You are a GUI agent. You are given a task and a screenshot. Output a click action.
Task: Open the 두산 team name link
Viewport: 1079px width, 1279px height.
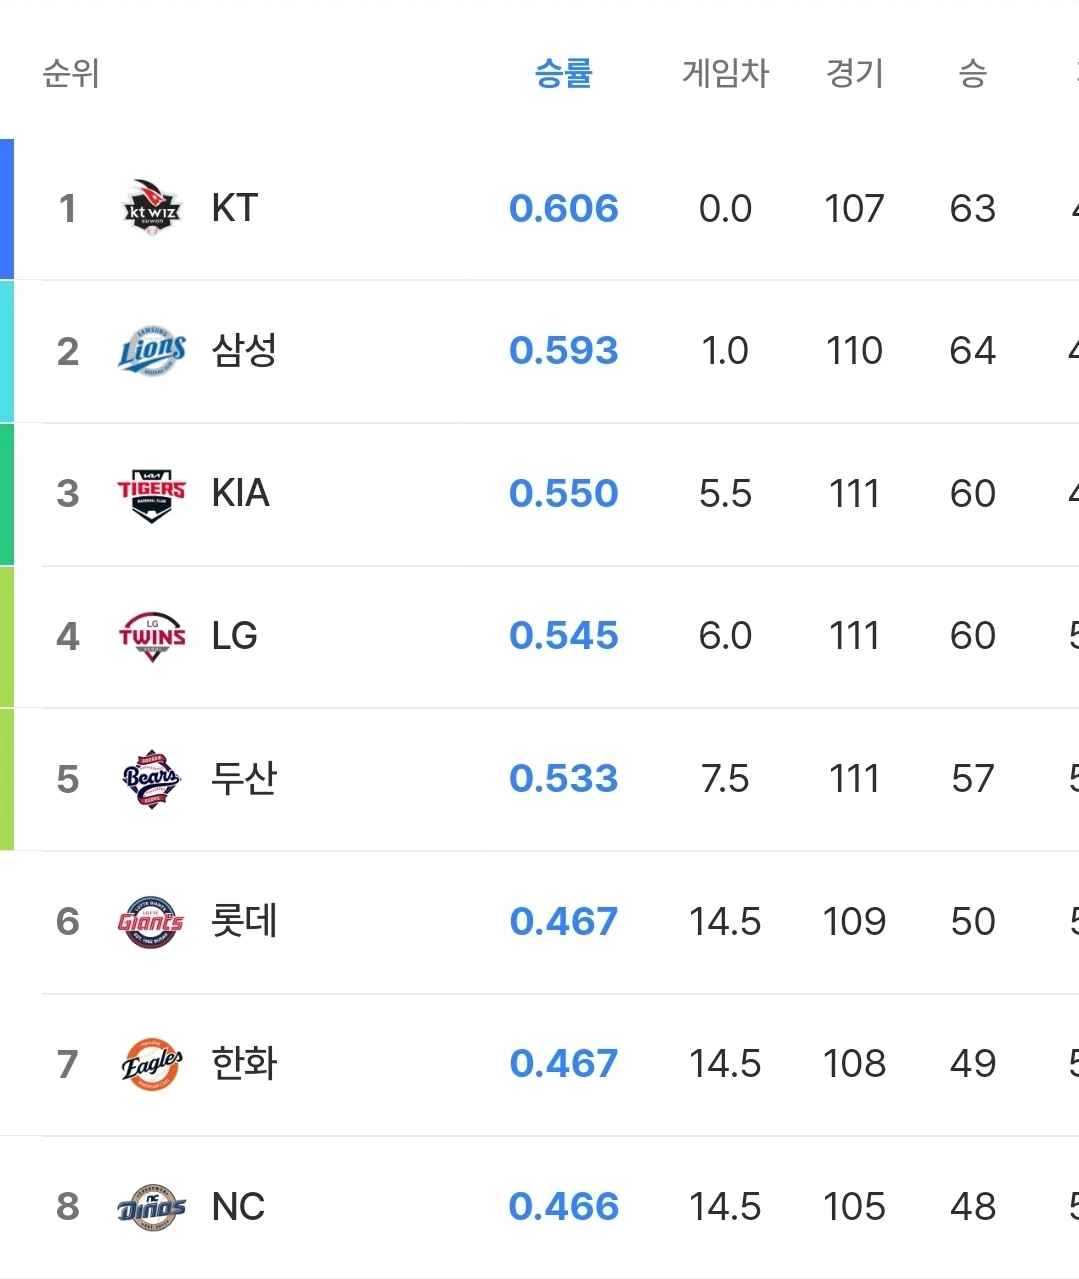coord(244,779)
